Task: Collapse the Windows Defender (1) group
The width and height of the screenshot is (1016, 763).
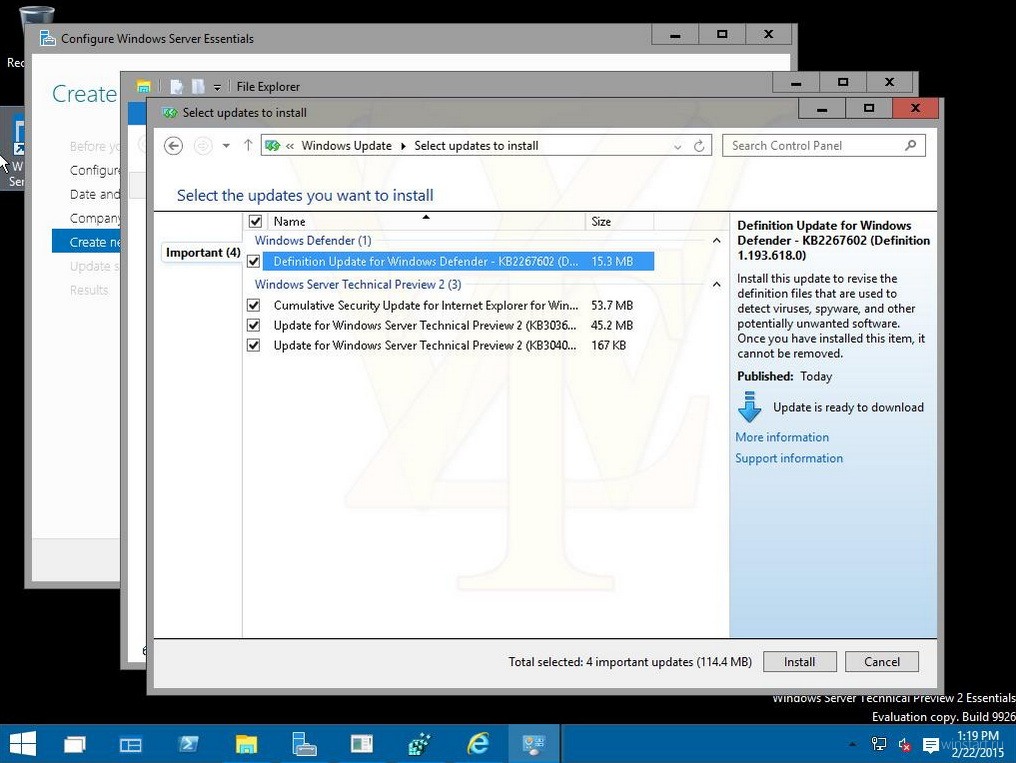Action: point(716,241)
